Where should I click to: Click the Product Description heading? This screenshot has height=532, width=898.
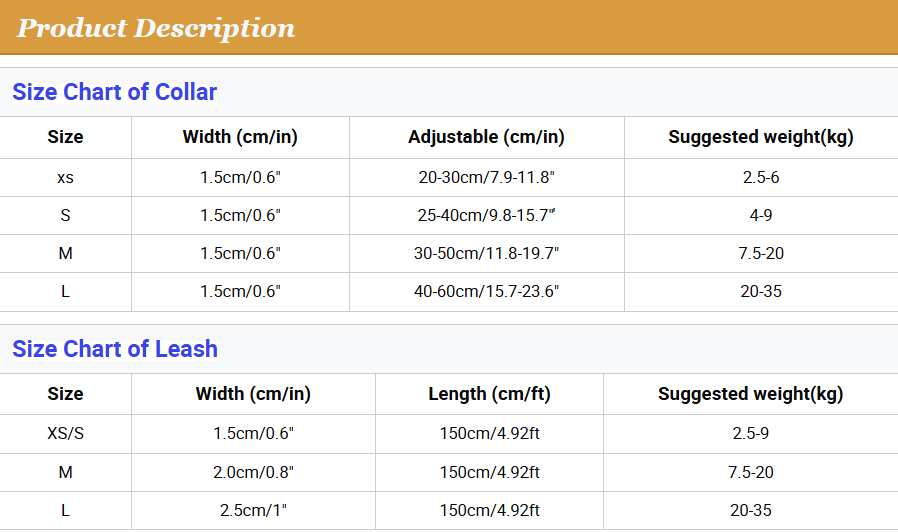tap(156, 28)
